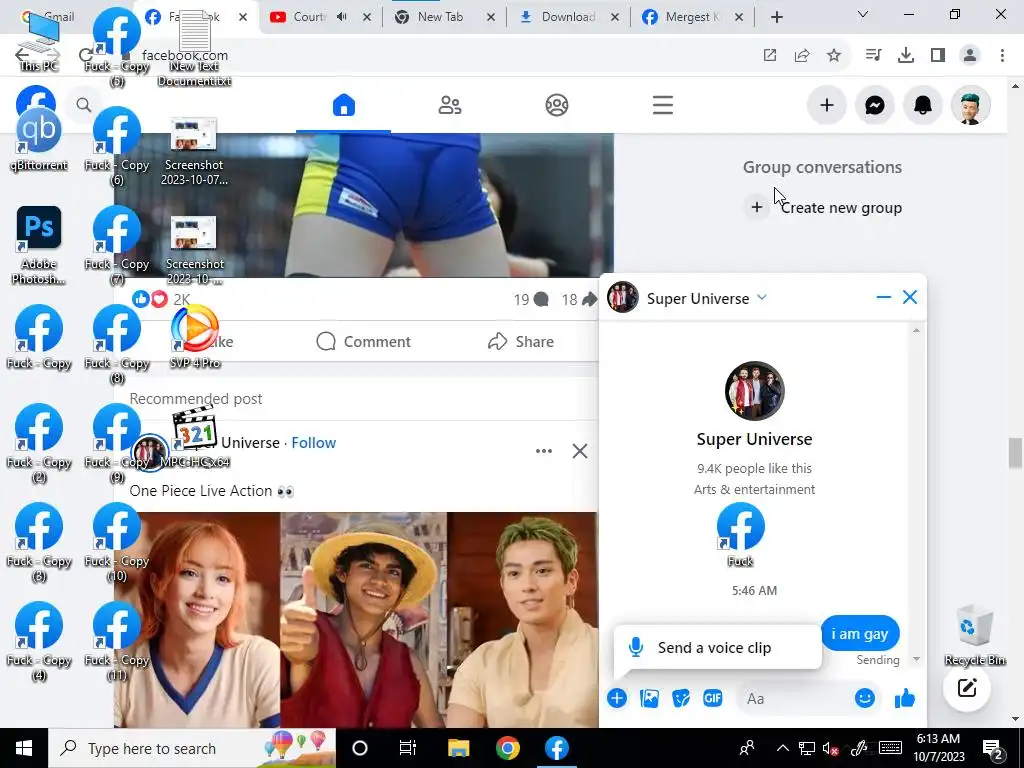Click the Comment button on the post
Screen dimensions: 1024x768
tap(363, 342)
